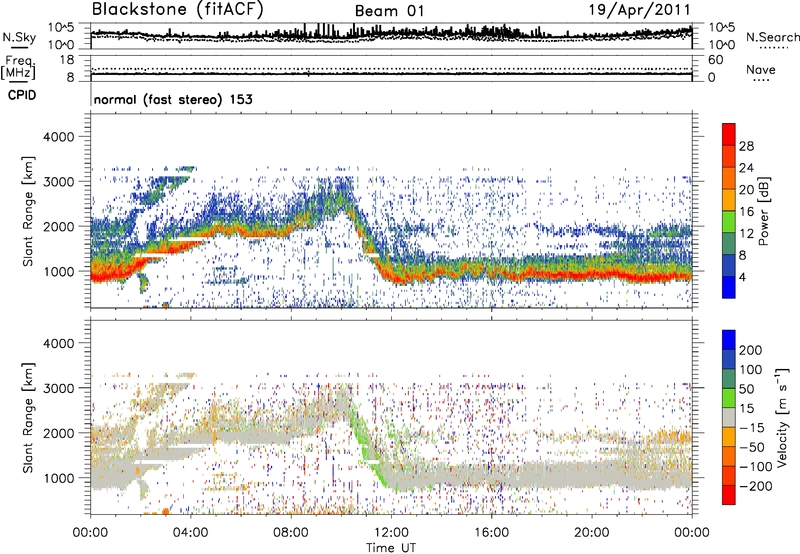The width and height of the screenshot is (800, 554).
Task: Click the Time UT axis title
Action: [x=391, y=548]
